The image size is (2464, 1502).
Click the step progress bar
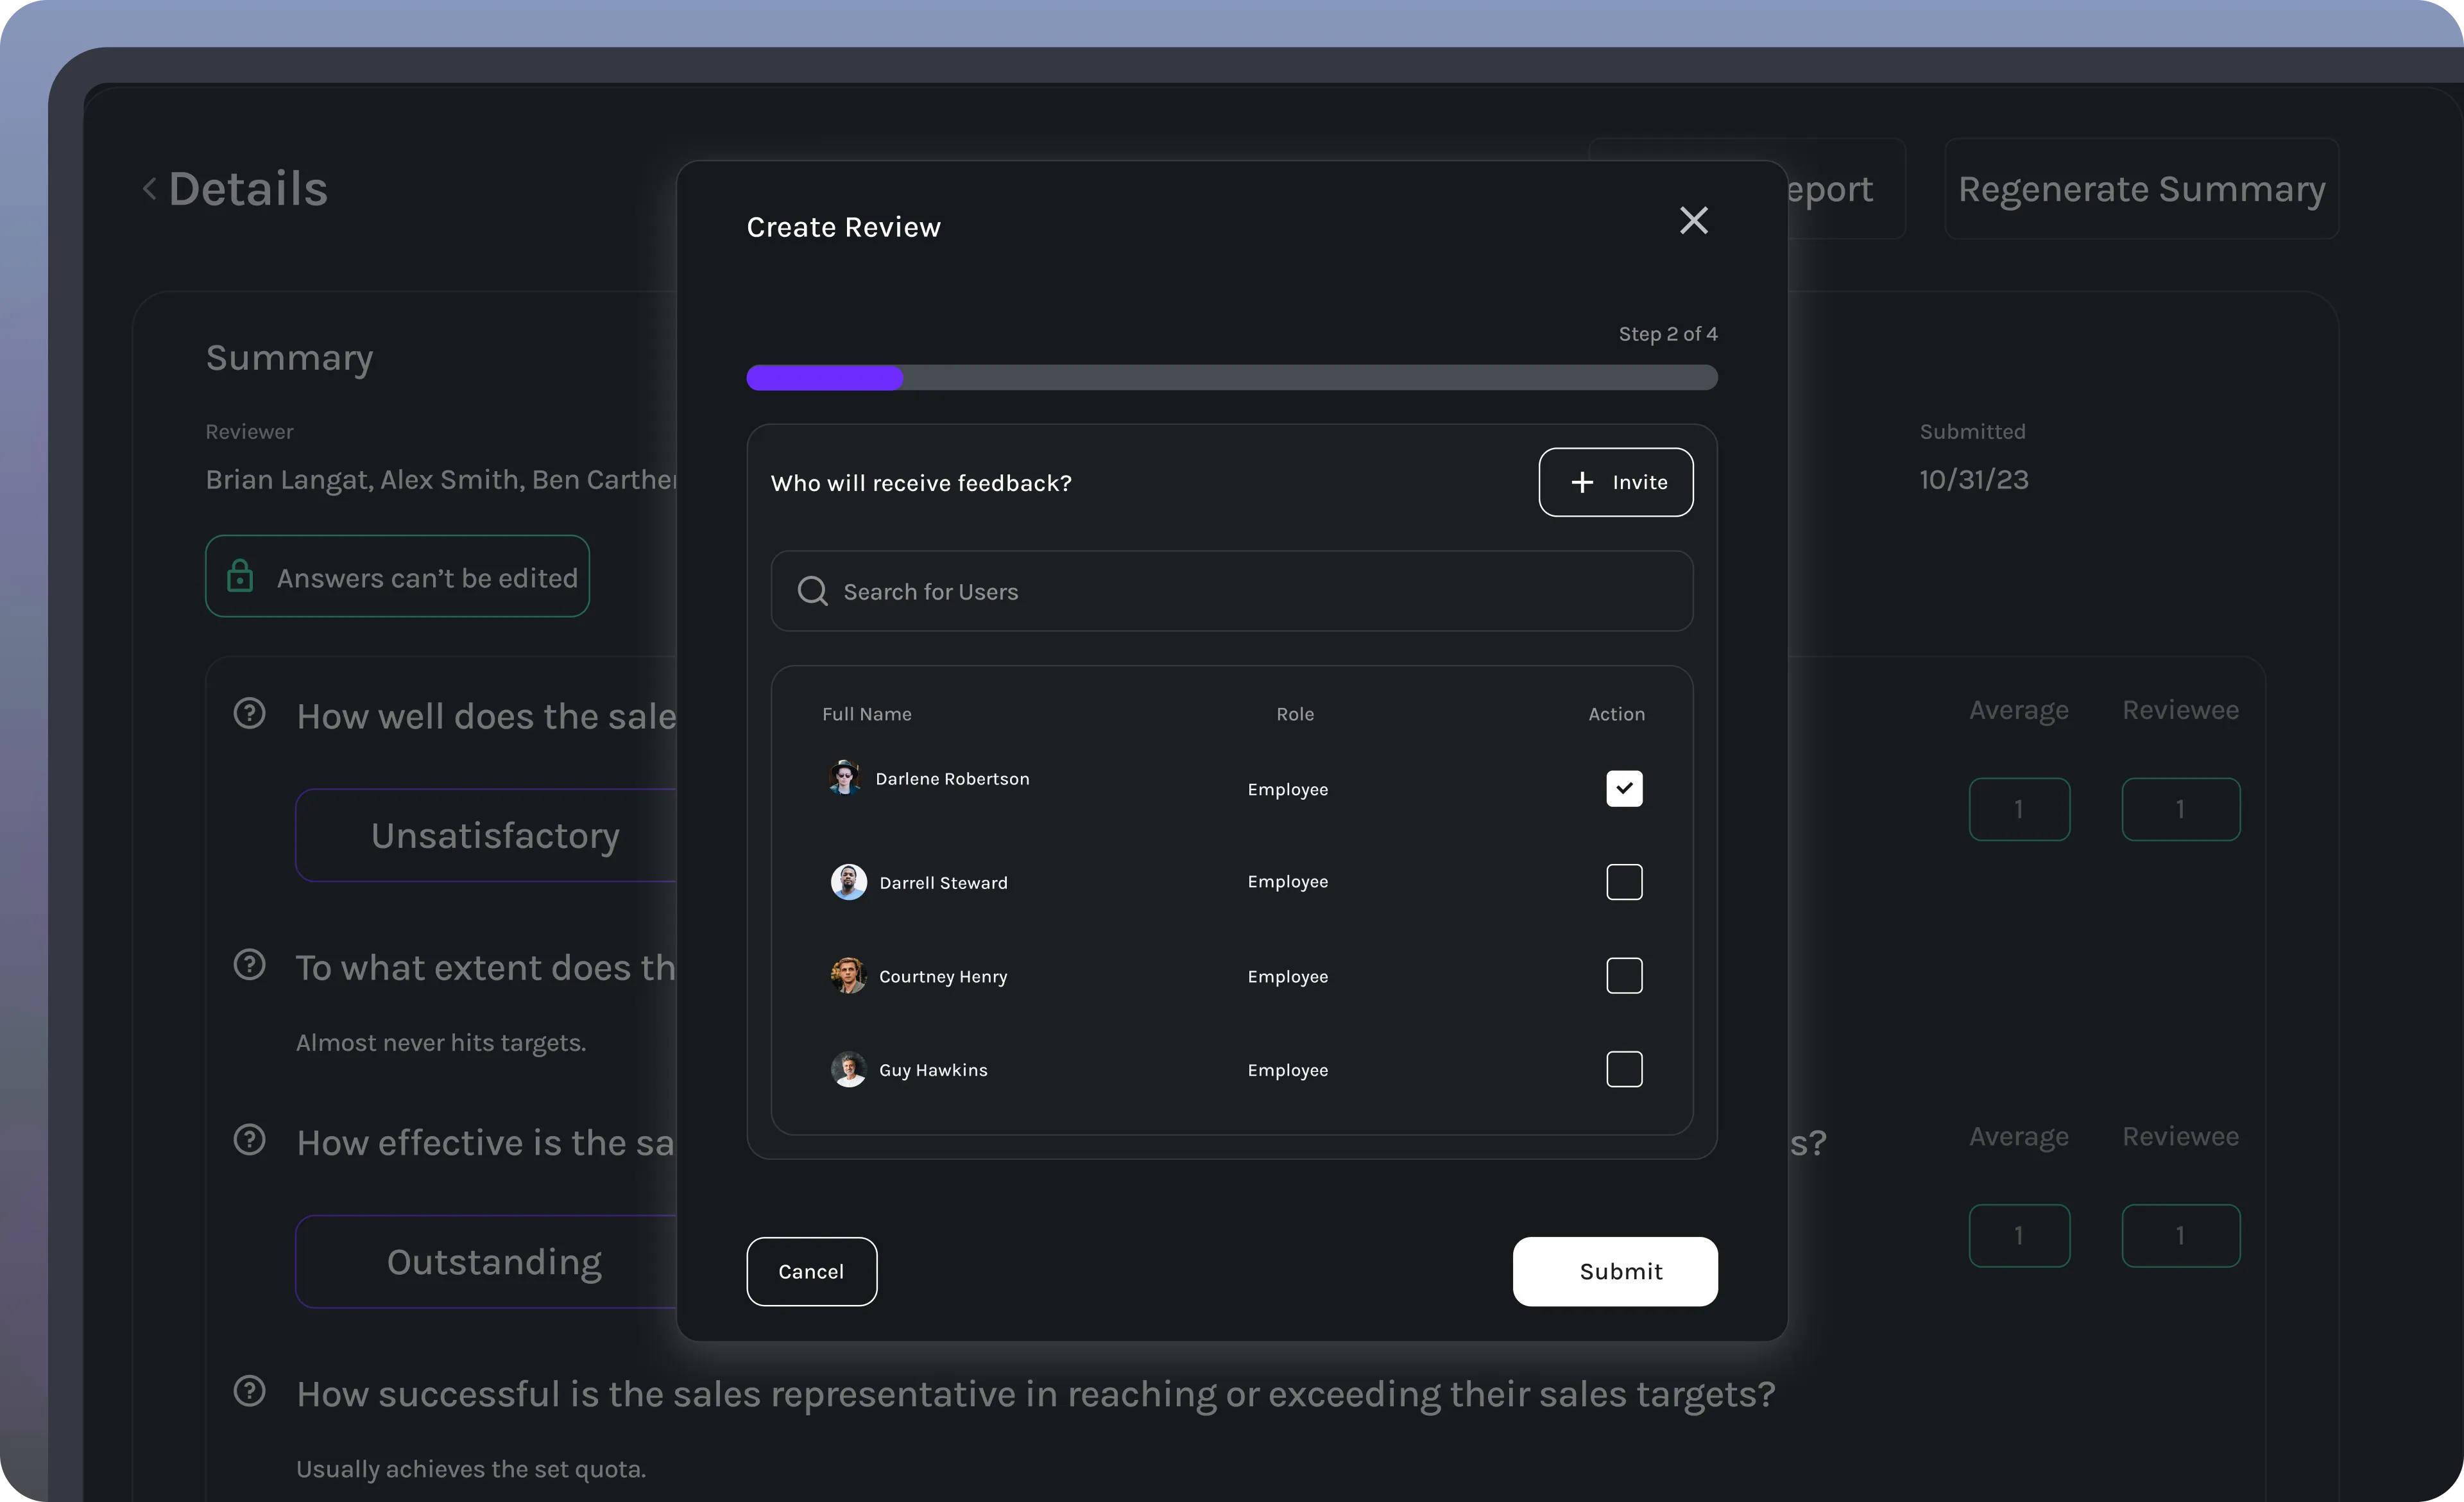pyautogui.click(x=1231, y=378)
